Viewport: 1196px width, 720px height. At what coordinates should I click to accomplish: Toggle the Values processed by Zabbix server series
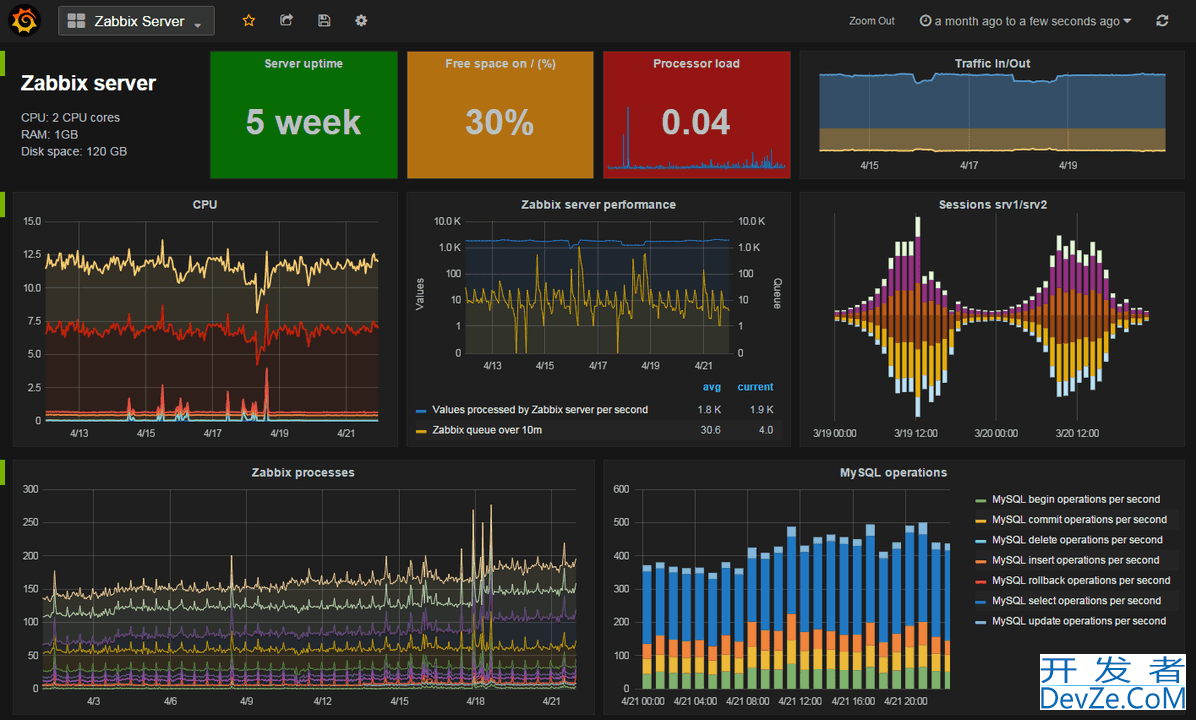540,410
